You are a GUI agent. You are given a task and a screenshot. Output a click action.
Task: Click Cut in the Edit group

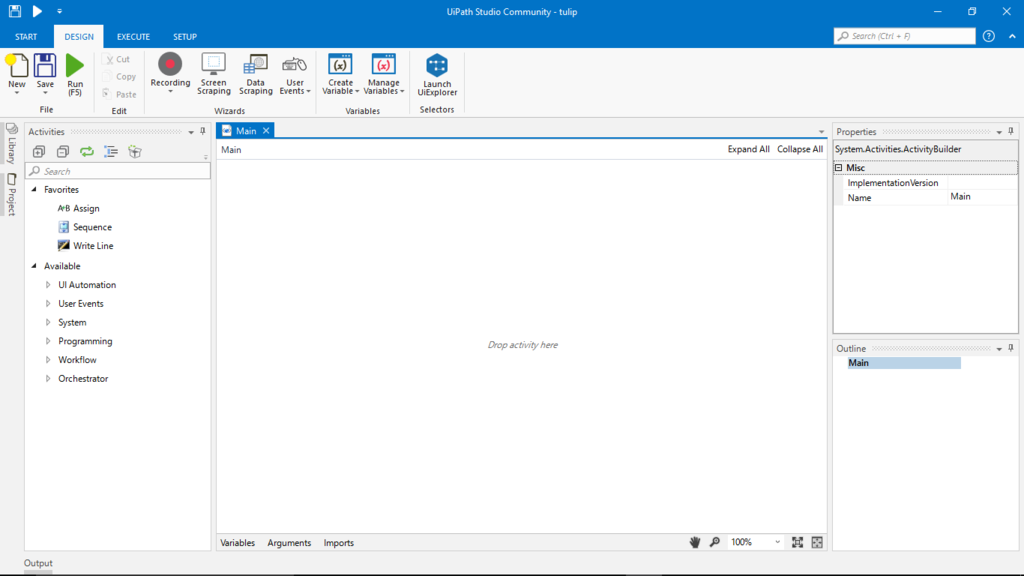click(x=118, y=59)
